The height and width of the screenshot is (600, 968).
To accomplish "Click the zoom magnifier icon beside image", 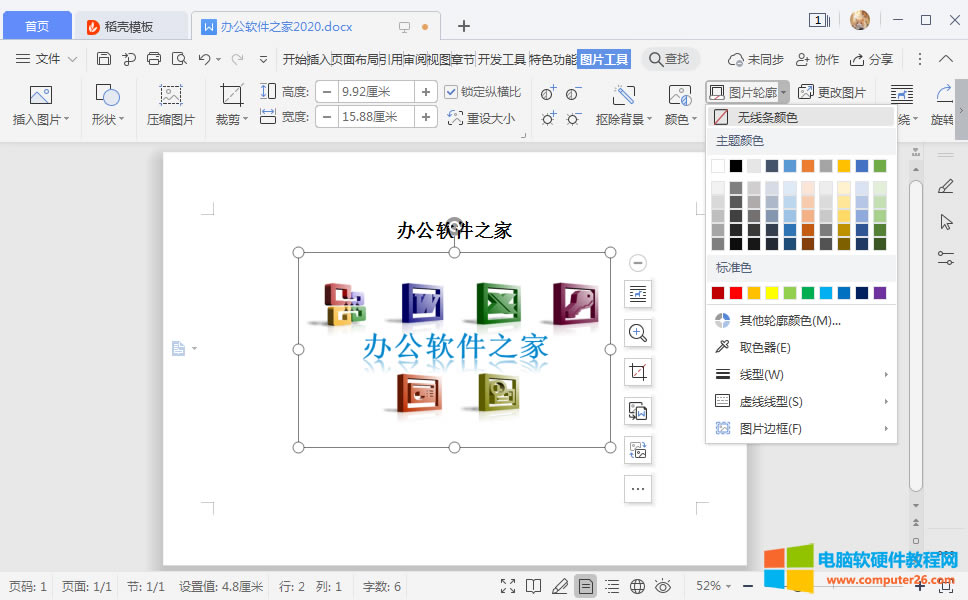I will coord(638,333).
